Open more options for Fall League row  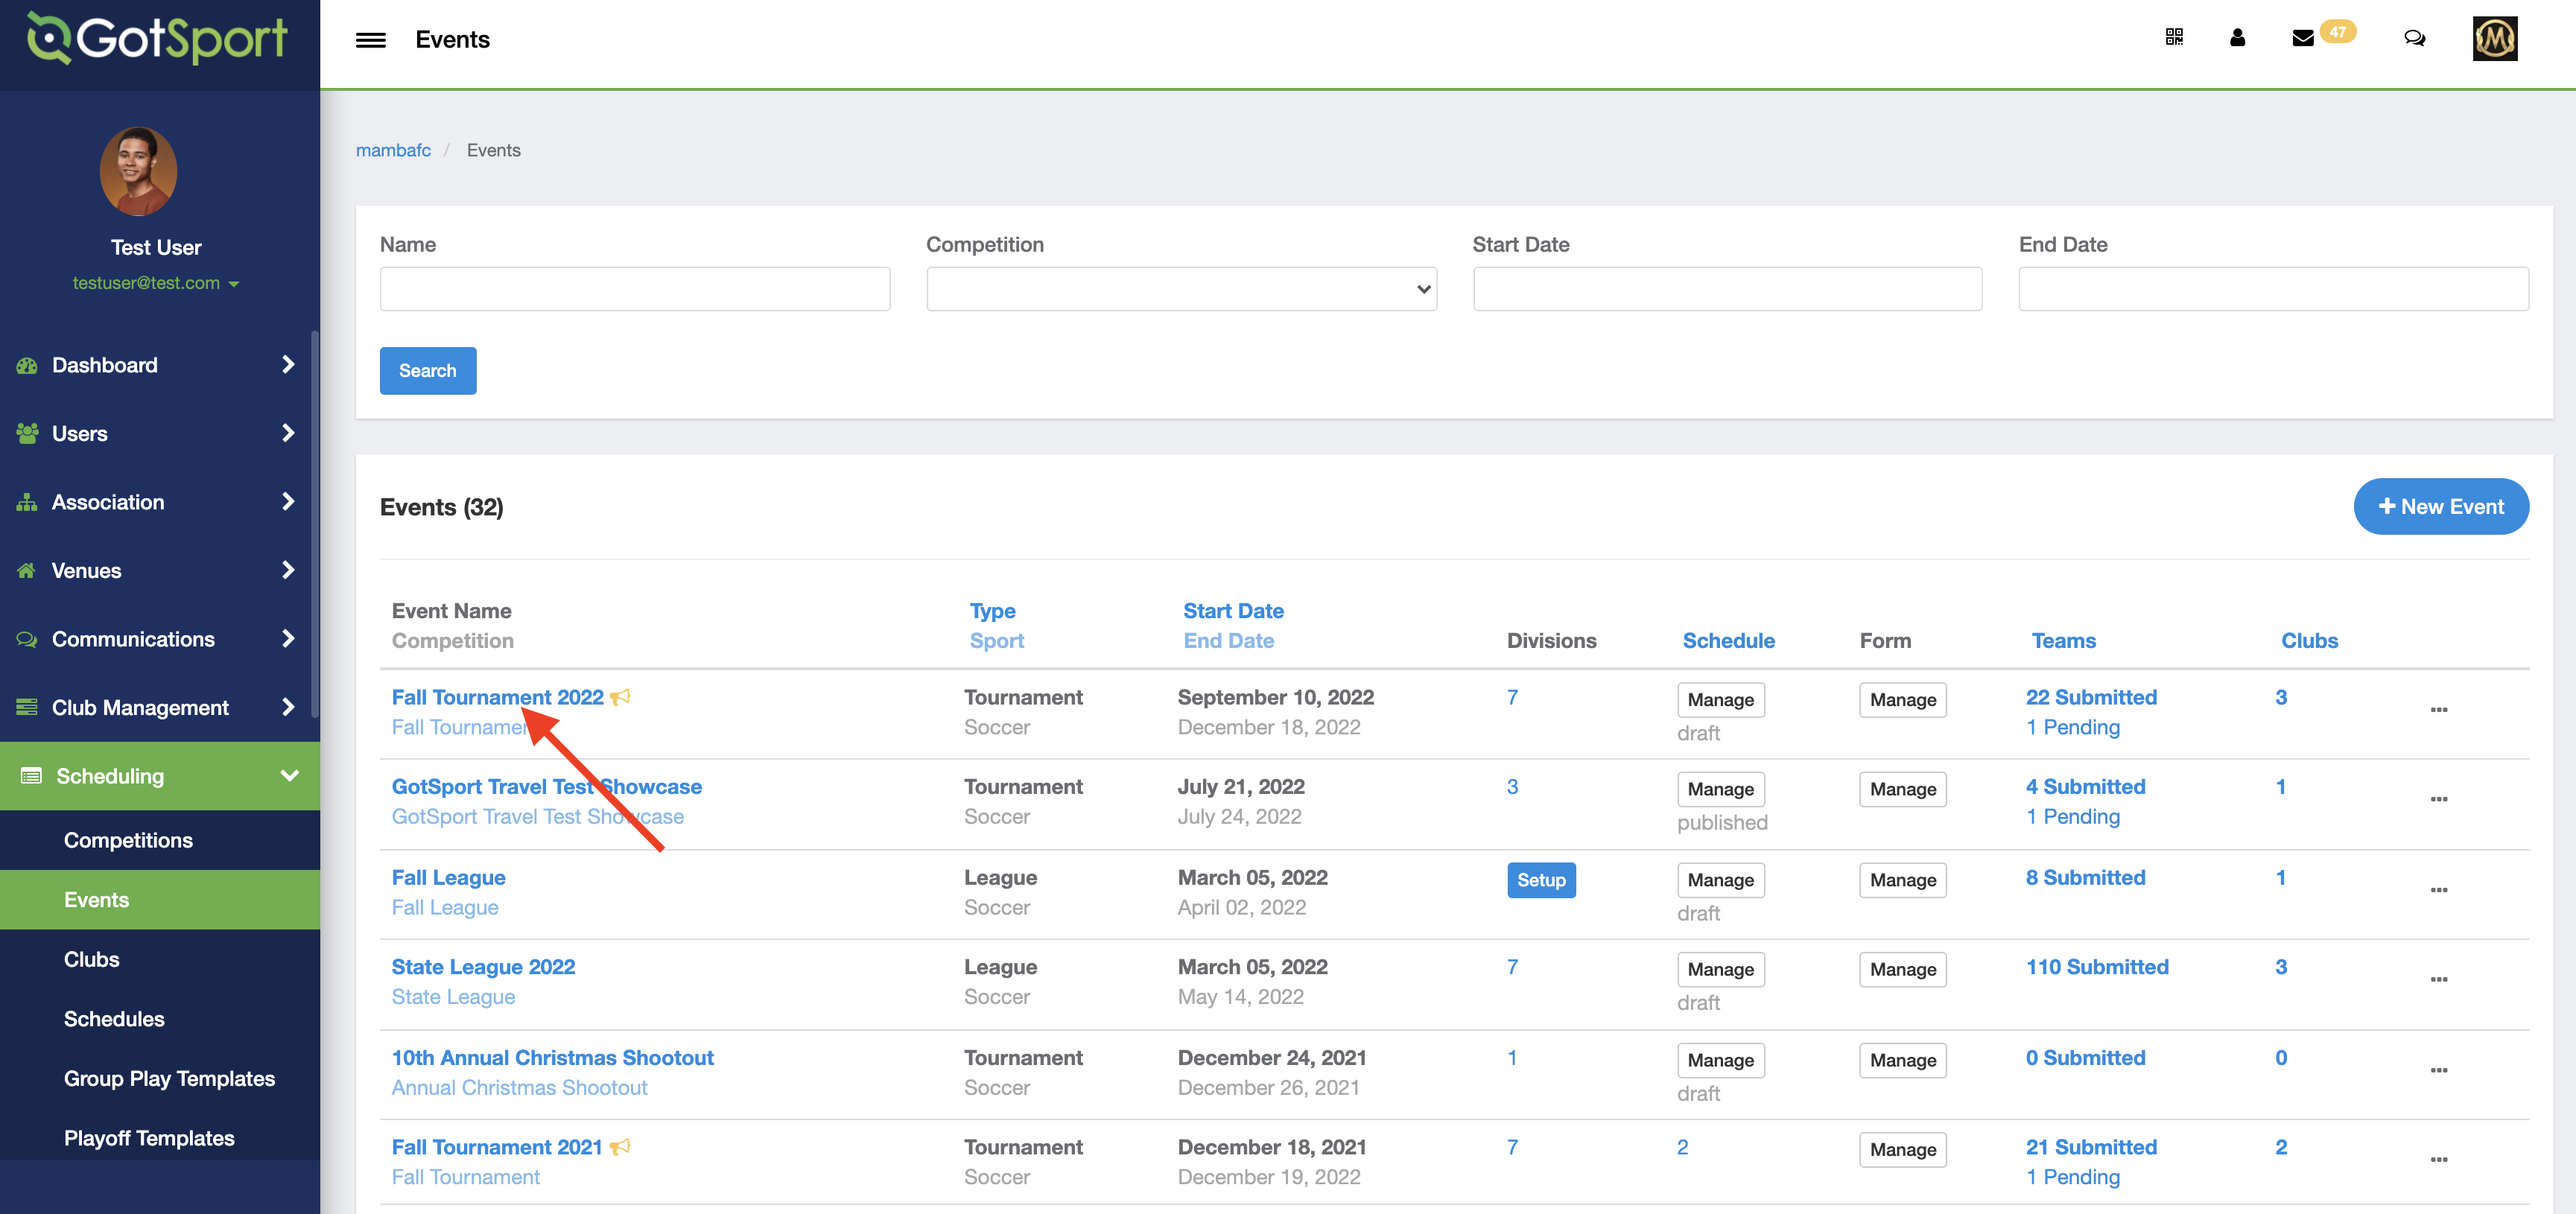coord(2439,890)
